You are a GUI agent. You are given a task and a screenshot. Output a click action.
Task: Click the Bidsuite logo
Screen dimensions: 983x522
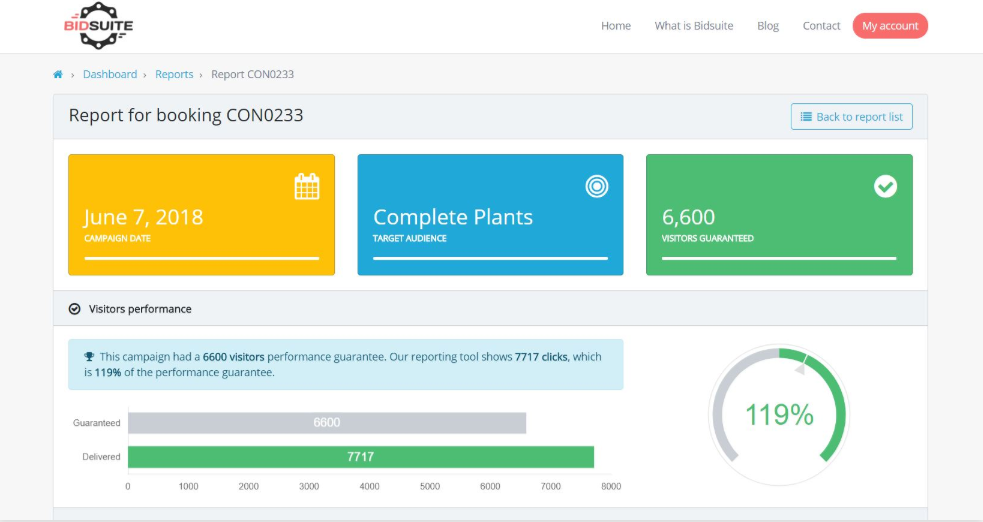(x=98, y=26)
